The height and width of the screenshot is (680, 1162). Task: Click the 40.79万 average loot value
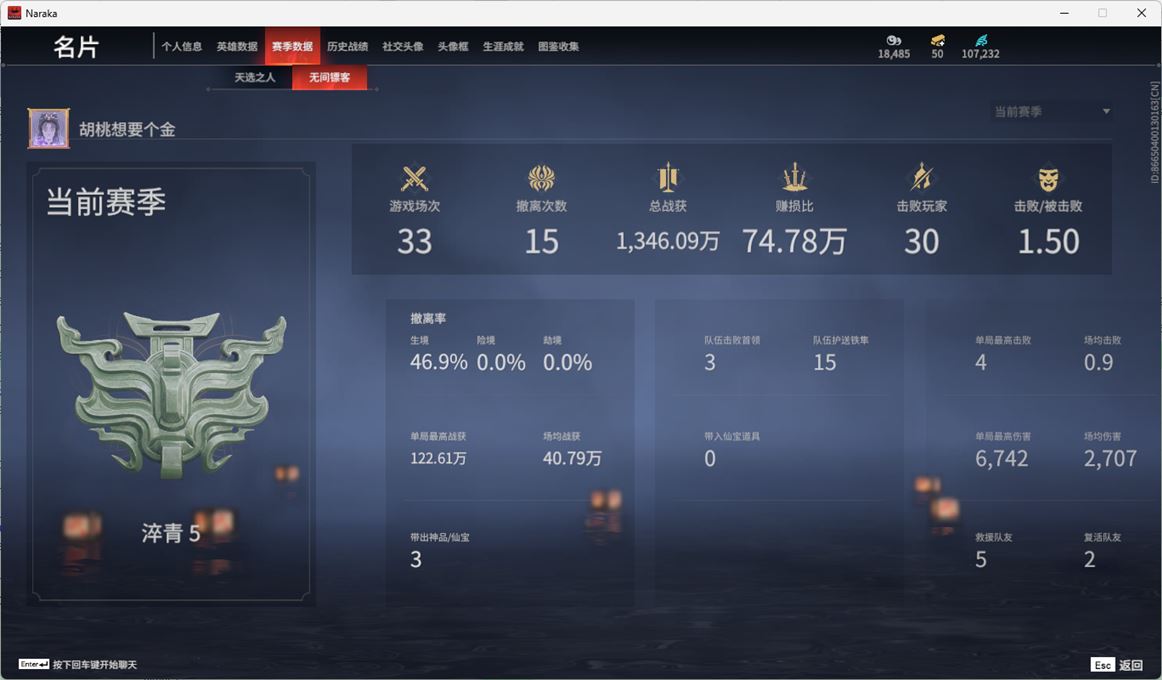pos(572,459)
